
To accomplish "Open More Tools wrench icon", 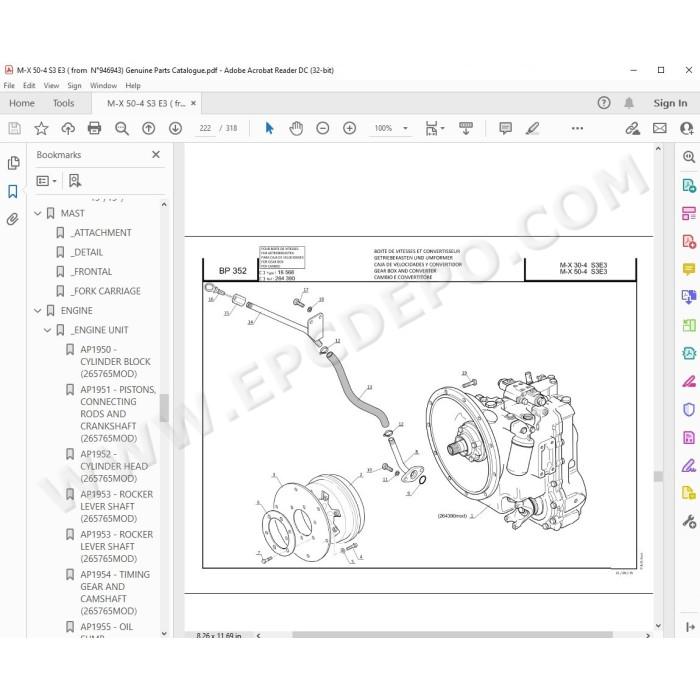I will [x=689, y=521].
